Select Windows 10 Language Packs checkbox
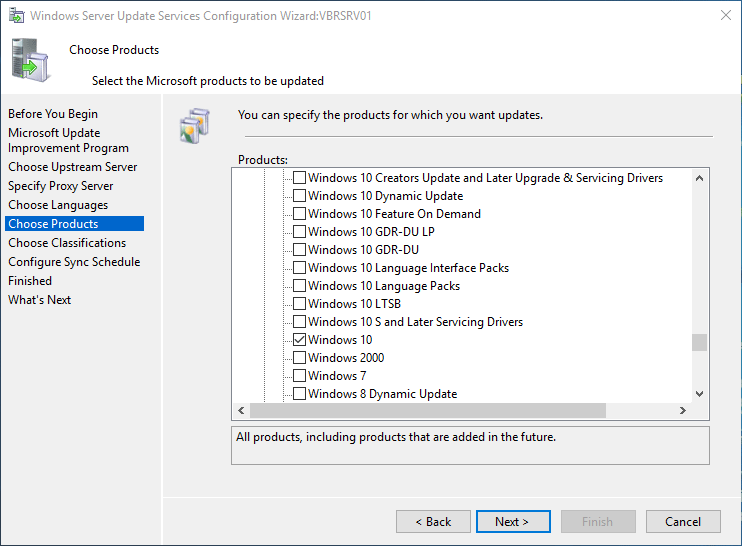 click(x=299, y=286)
